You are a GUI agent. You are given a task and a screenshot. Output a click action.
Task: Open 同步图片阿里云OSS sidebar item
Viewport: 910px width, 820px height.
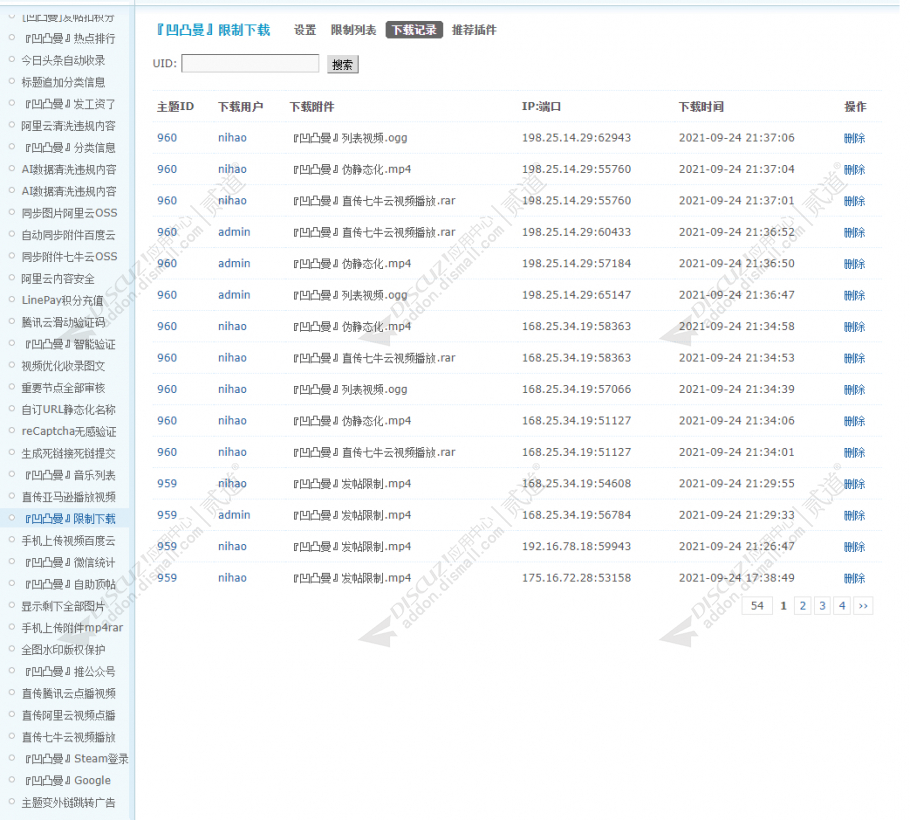69,213
